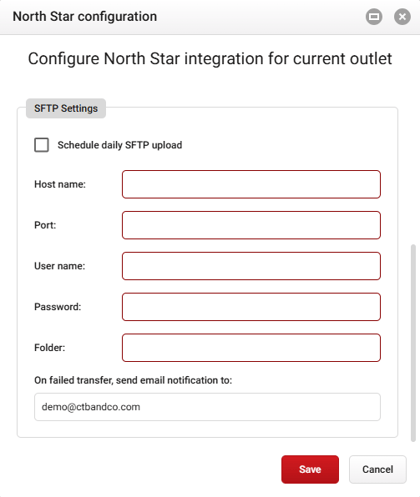Select the User name text box
Screen dimensions: 420x497
251,266
